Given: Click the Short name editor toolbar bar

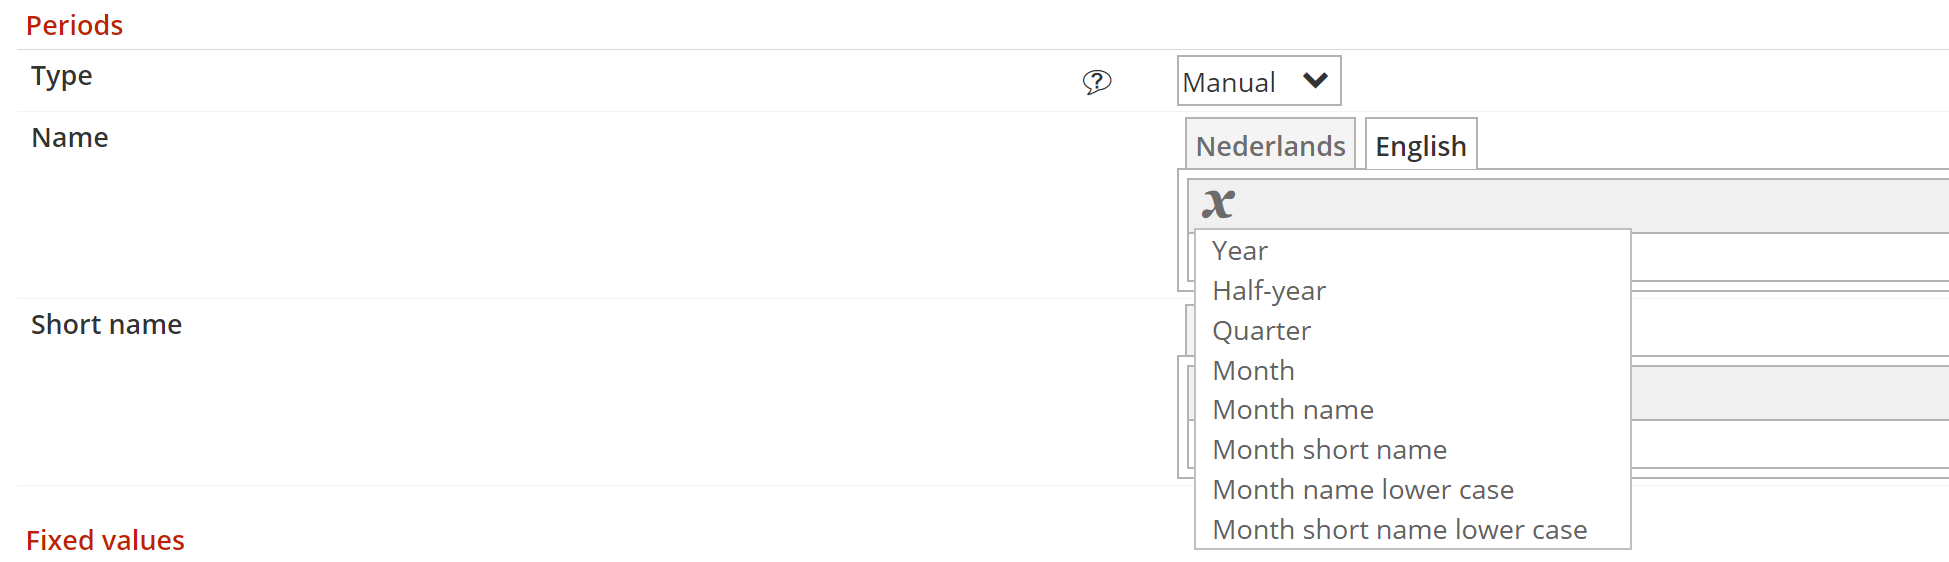Looking at the screenshot, I should (1789, 393).
